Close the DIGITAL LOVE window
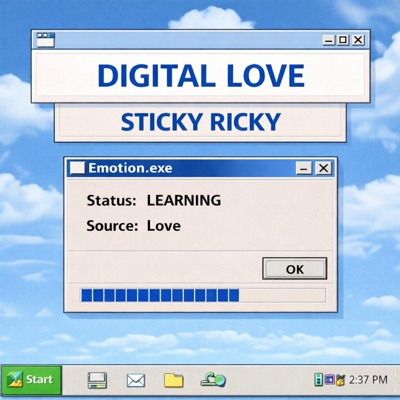Viewport: 400px width, 400px height. pyautogui.click(x=358, y=40)
